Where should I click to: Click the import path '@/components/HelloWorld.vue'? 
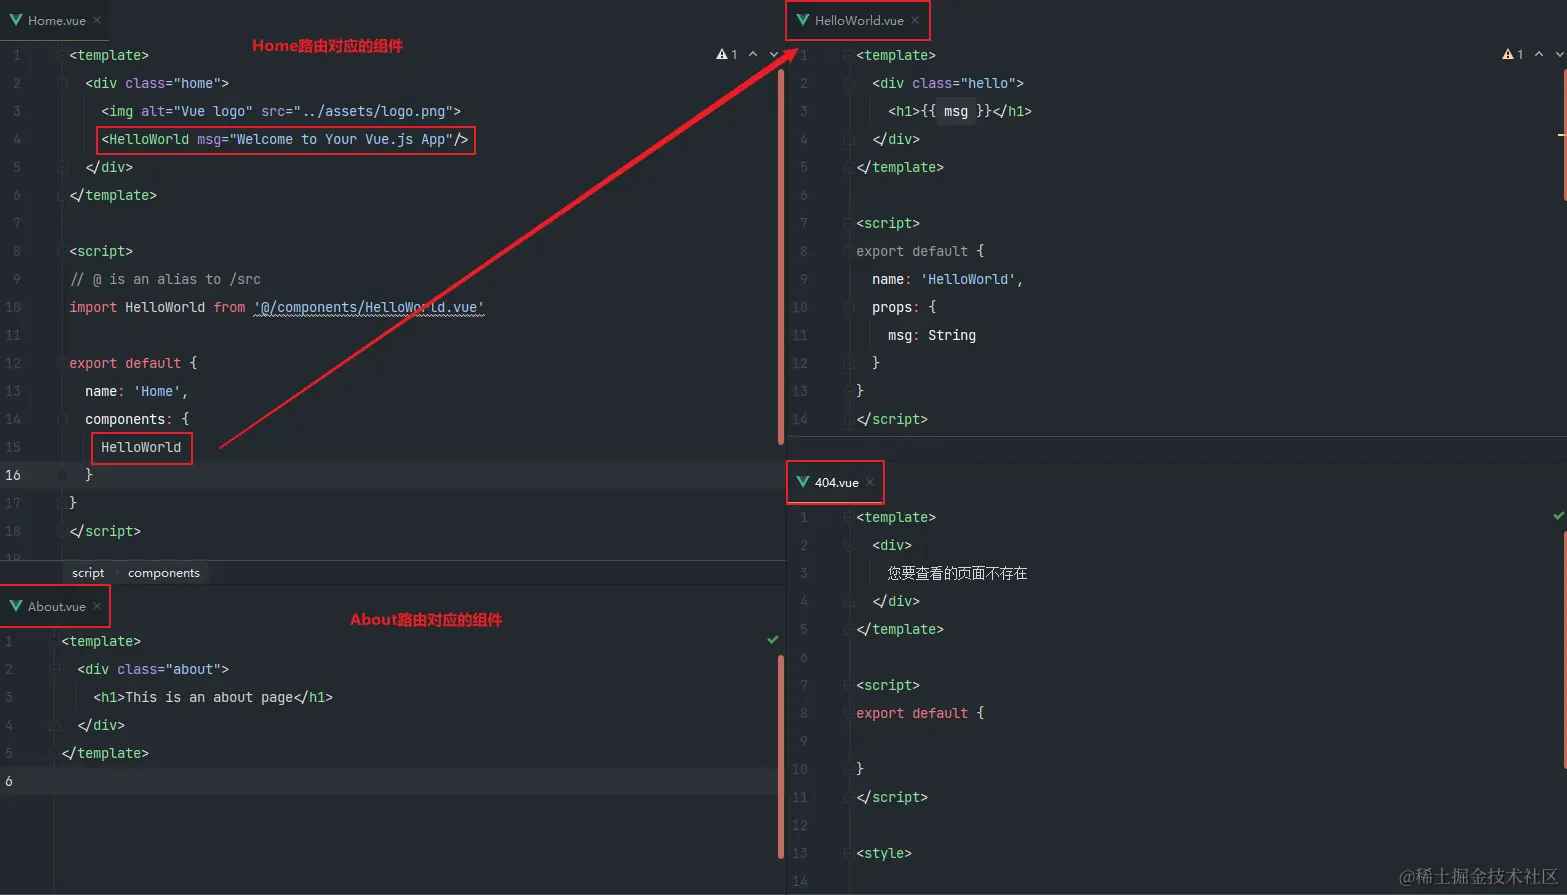[x=369, y=307]
